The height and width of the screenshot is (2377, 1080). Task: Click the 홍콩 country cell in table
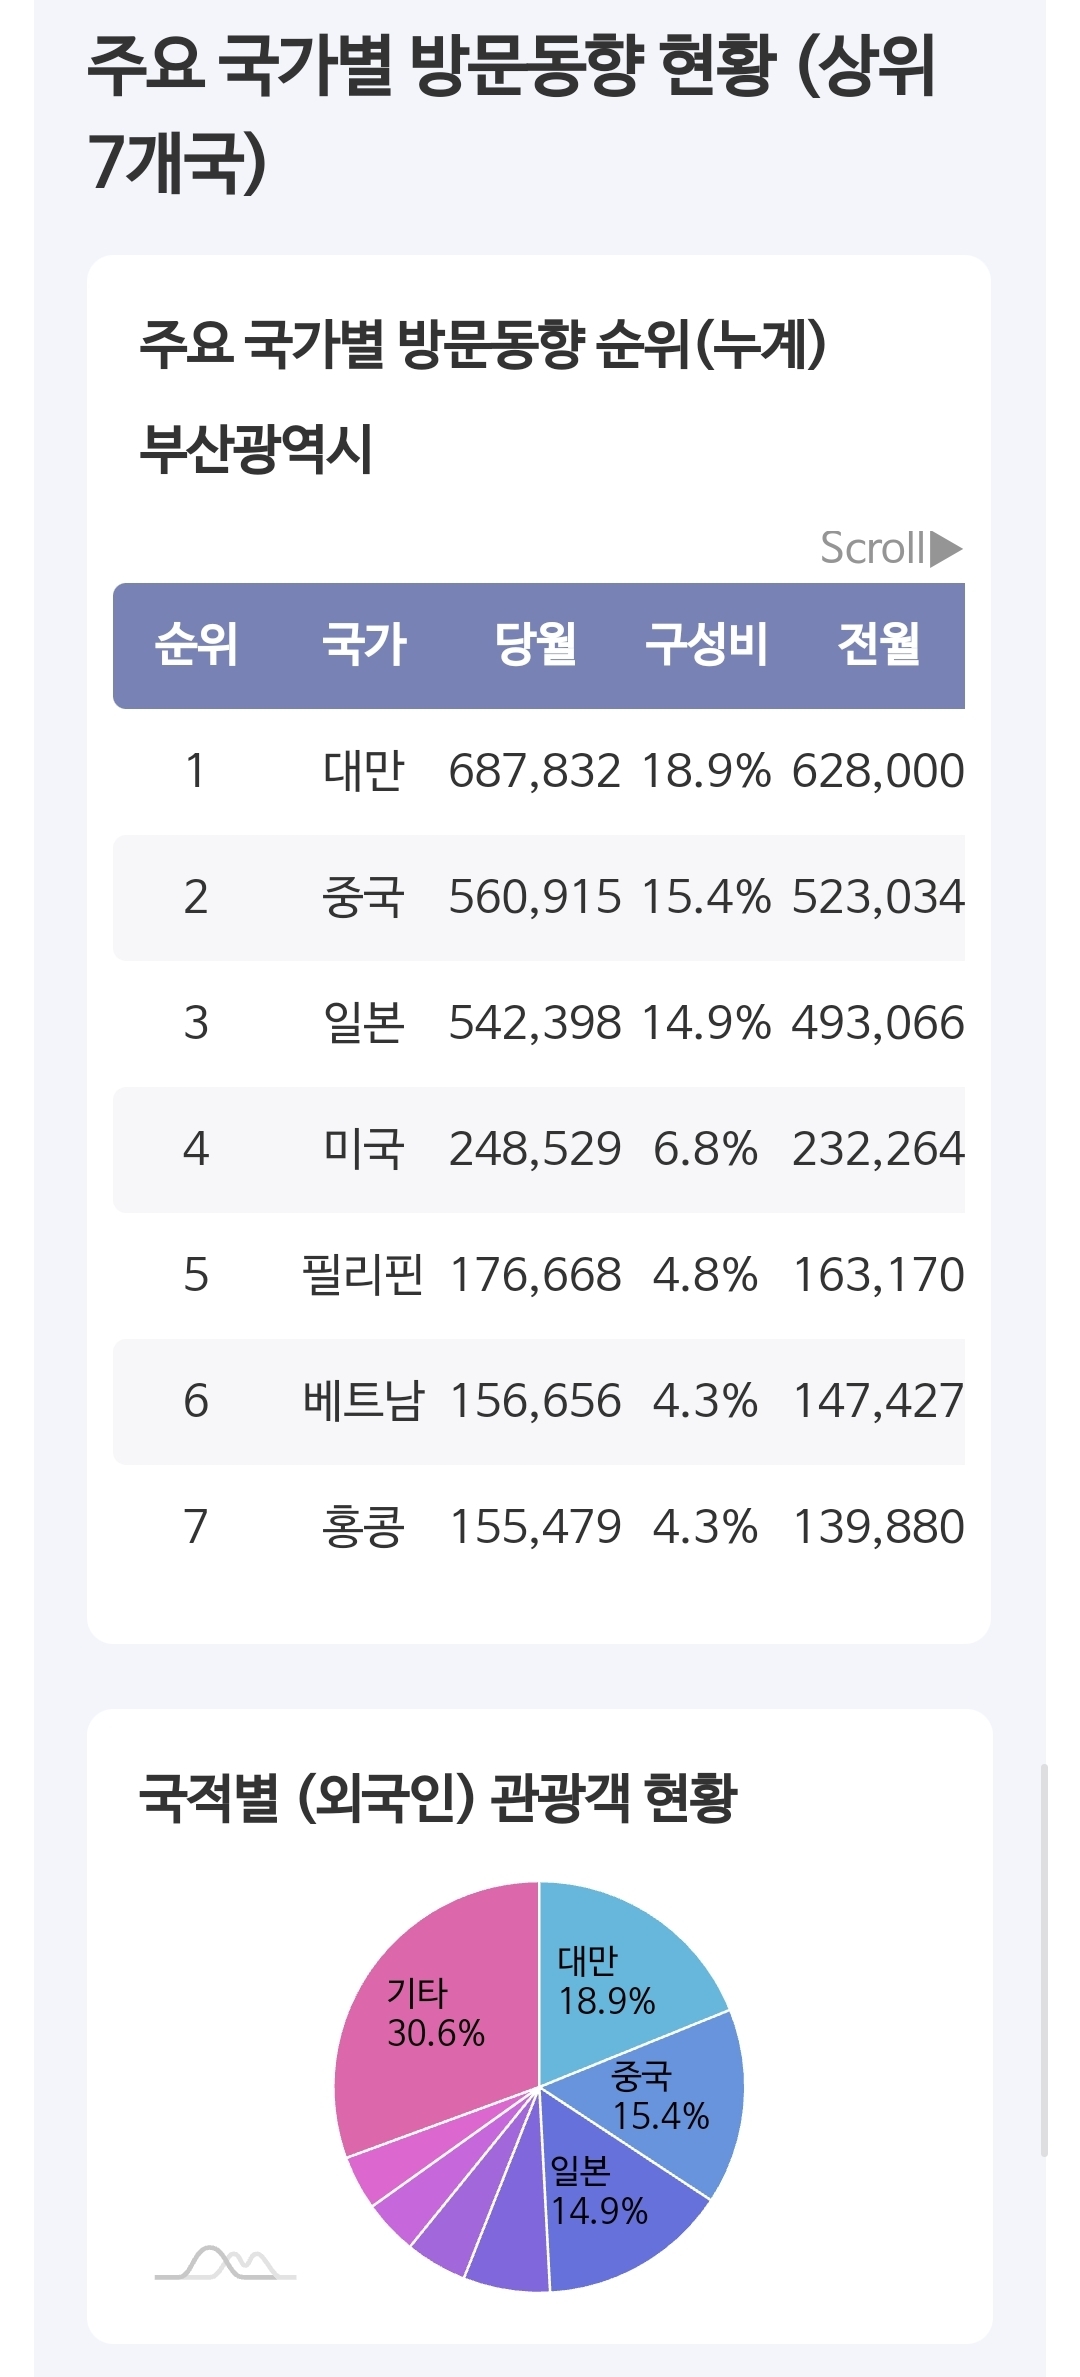pos(364,1527)
